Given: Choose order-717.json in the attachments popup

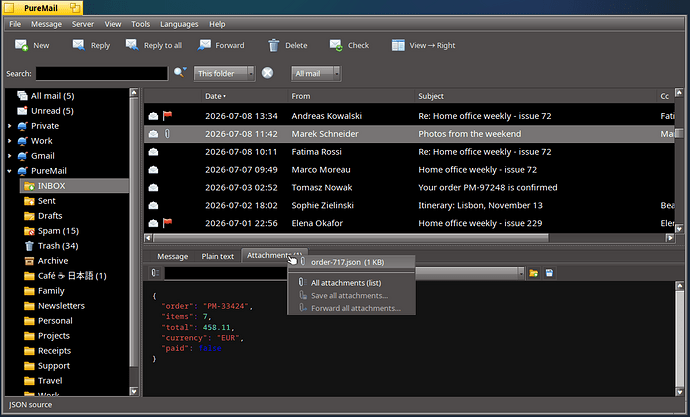Looking at the screenshot, I should click(x=351, y=262).
